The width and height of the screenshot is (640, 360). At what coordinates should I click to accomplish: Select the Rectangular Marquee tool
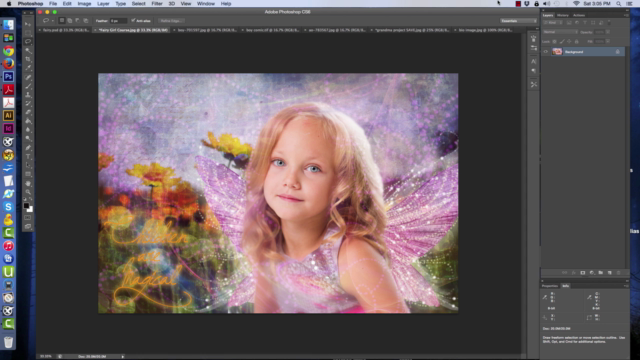point(28,33)
